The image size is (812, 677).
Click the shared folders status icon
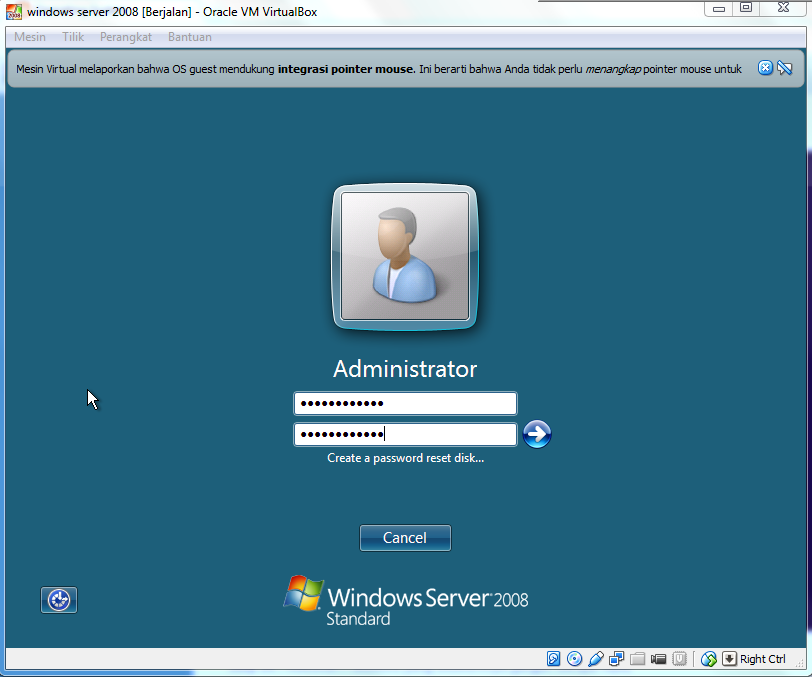(x=637, y=659)
